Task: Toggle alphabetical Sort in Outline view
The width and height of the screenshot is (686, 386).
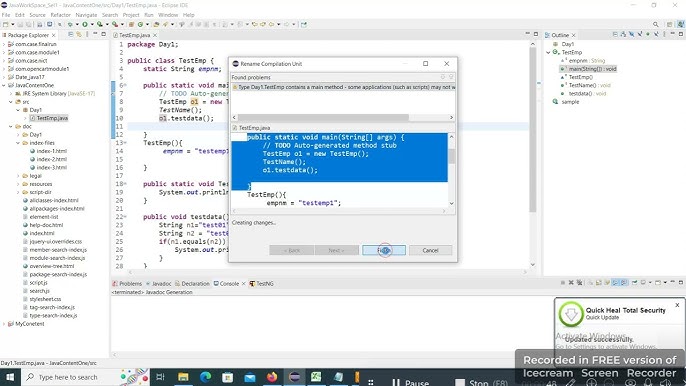Action: pyautogui.click(x=623, y=35)
